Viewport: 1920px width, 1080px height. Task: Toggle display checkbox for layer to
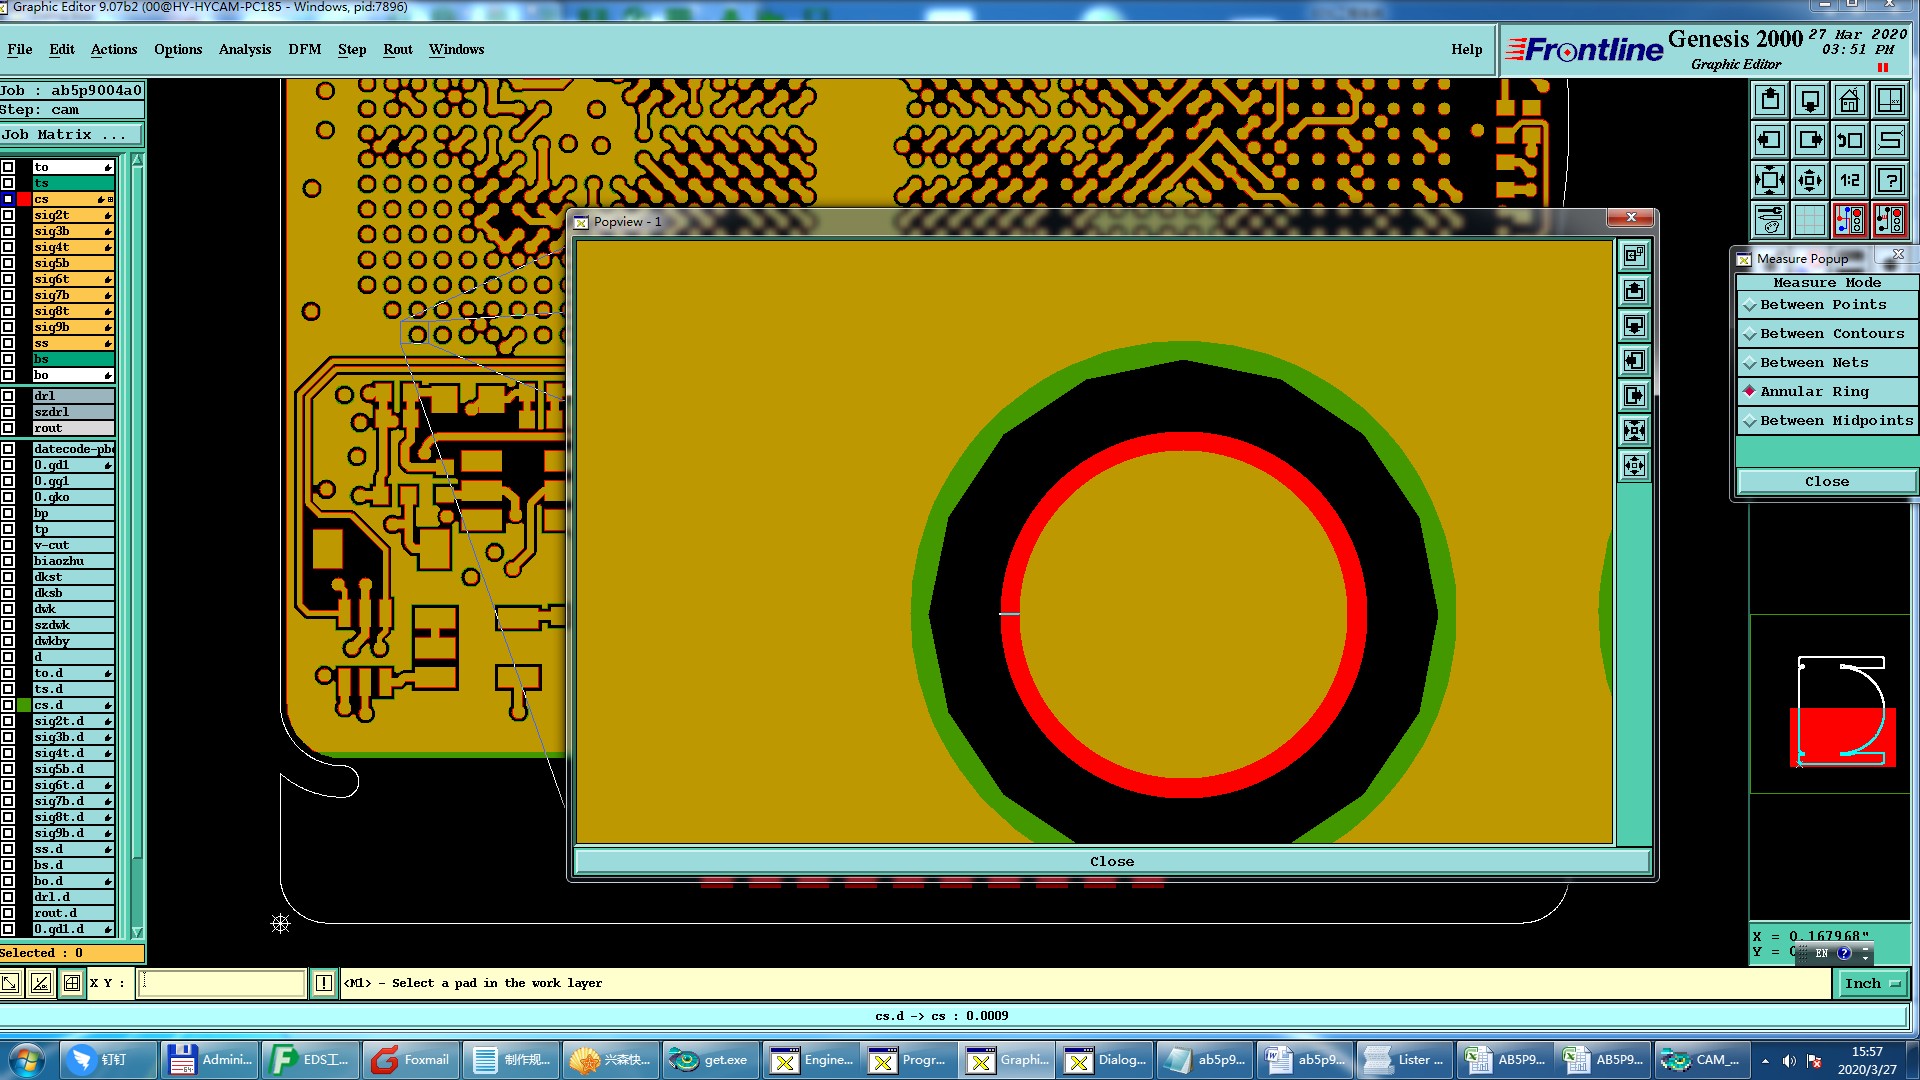pyautogui.click(x=8, y=167)
